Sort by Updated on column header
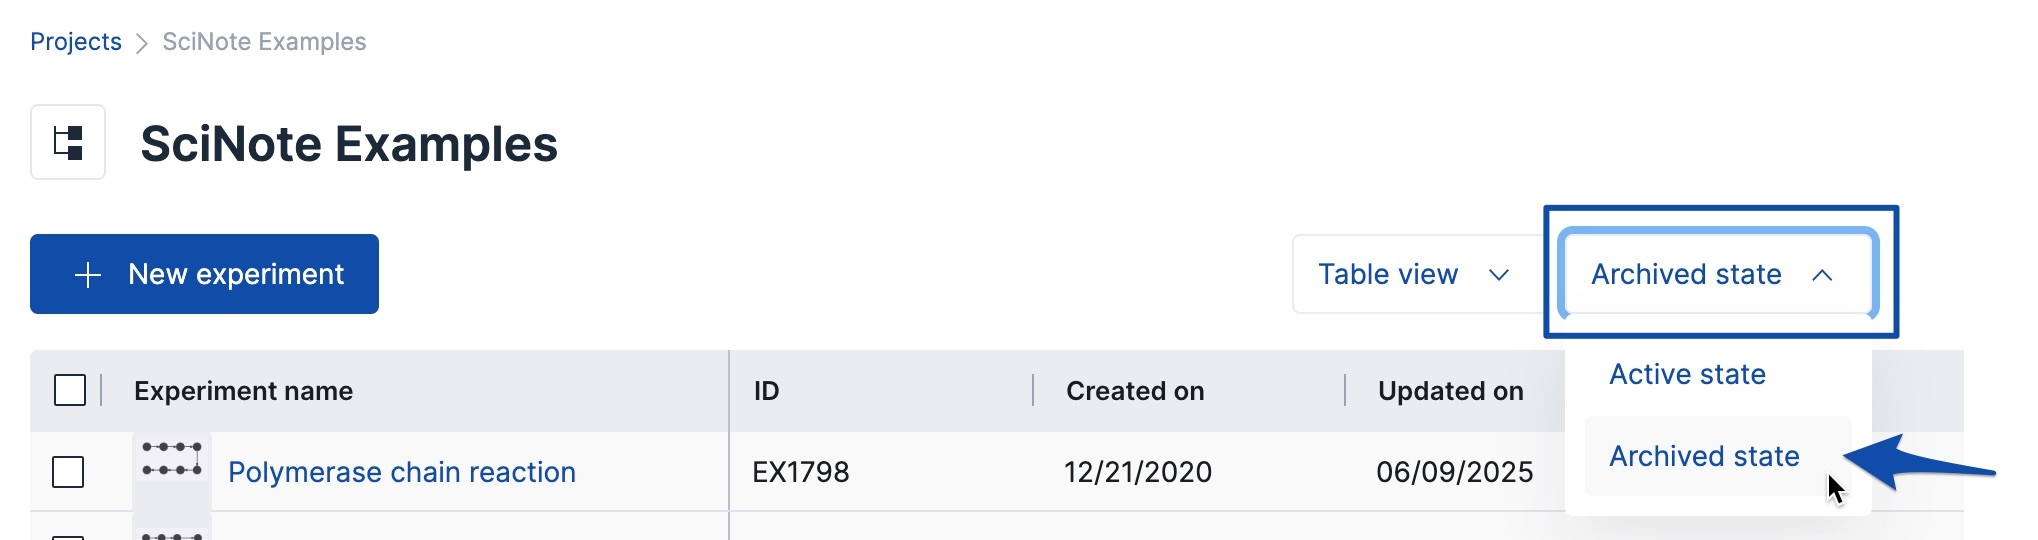The width and height of the screenshot is (2038, 540). pos(1450,391)
